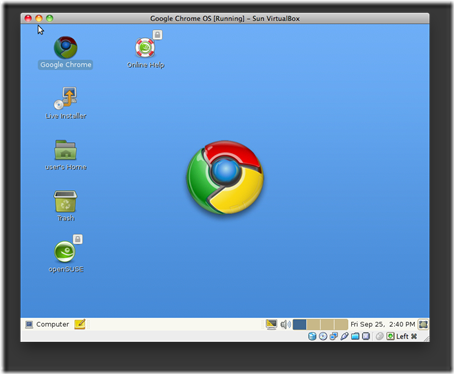Open the user's Home folder icon
This screenshot has width=454, height=374.
click(x=66, y=150)
